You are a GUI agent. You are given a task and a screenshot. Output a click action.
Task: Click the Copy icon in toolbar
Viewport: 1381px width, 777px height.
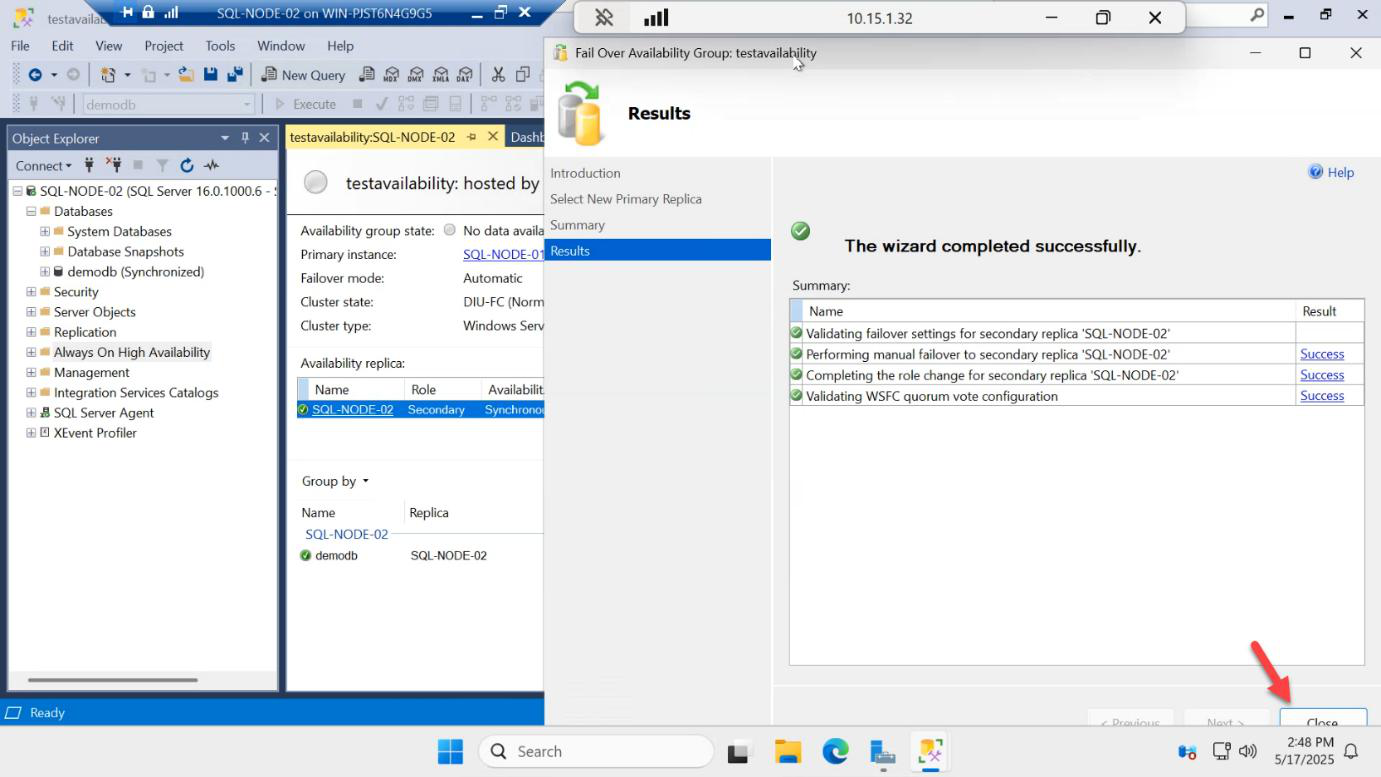[x=523, y=75]
